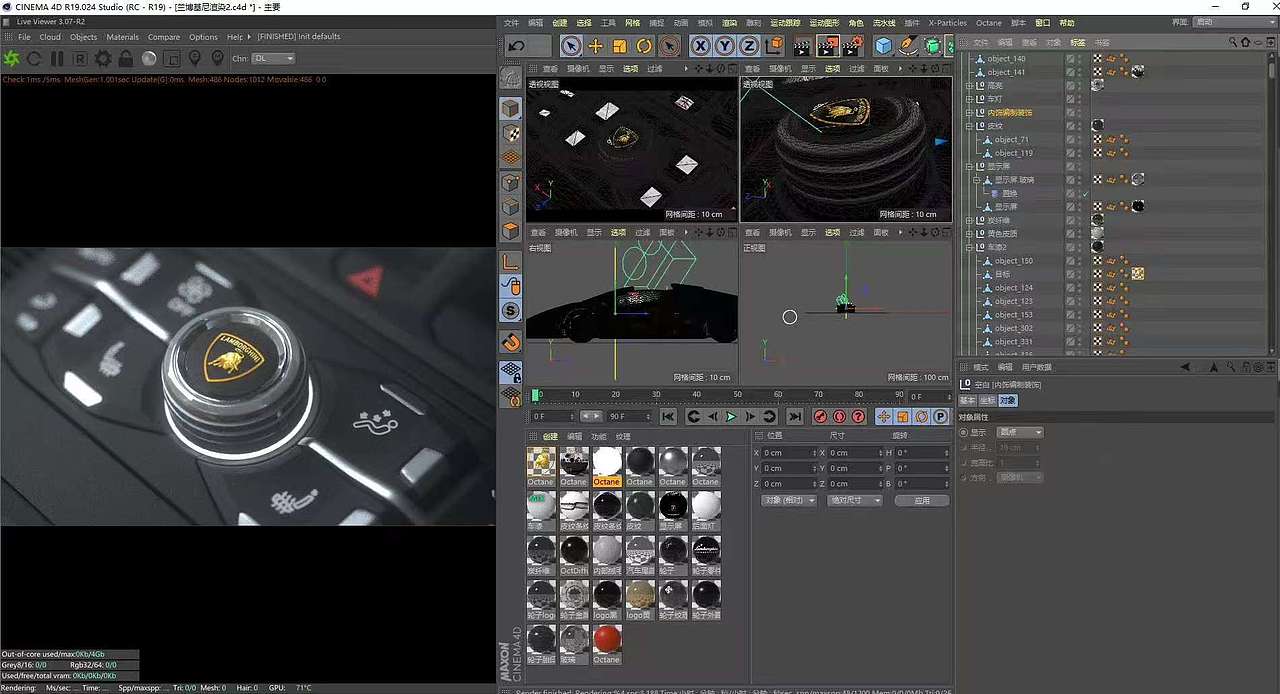Viewport: 1280px width, 694px height.
Task: Open the Live Viewer Cloud menu
Action: point(50,37)
